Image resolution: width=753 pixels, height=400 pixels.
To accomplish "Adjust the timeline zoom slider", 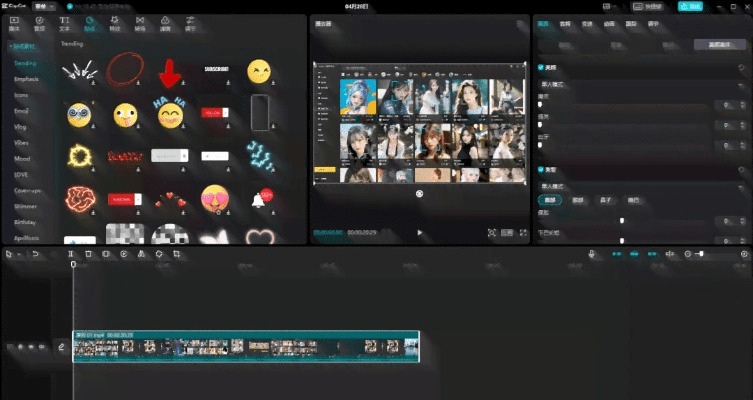I will pyautogui.click(x=701, y=254).
